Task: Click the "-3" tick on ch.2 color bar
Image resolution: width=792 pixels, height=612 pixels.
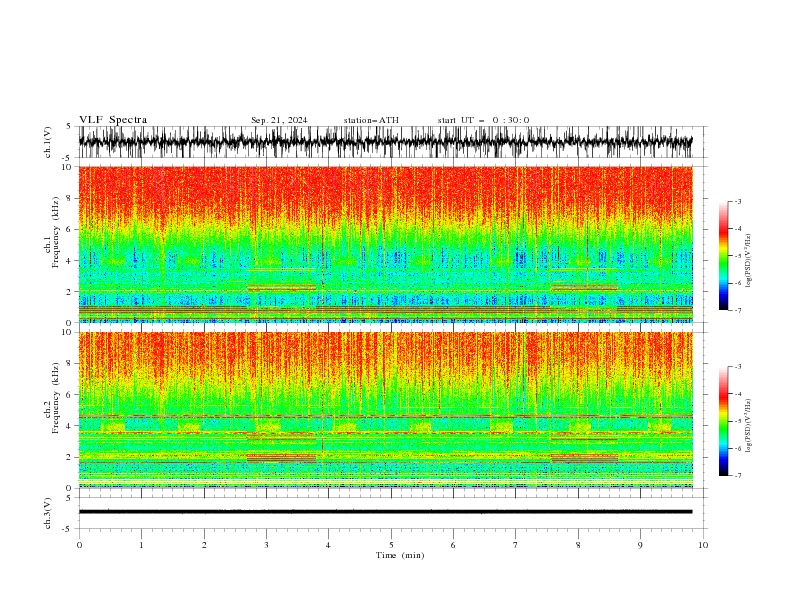Action: click(x=737, y=367)
